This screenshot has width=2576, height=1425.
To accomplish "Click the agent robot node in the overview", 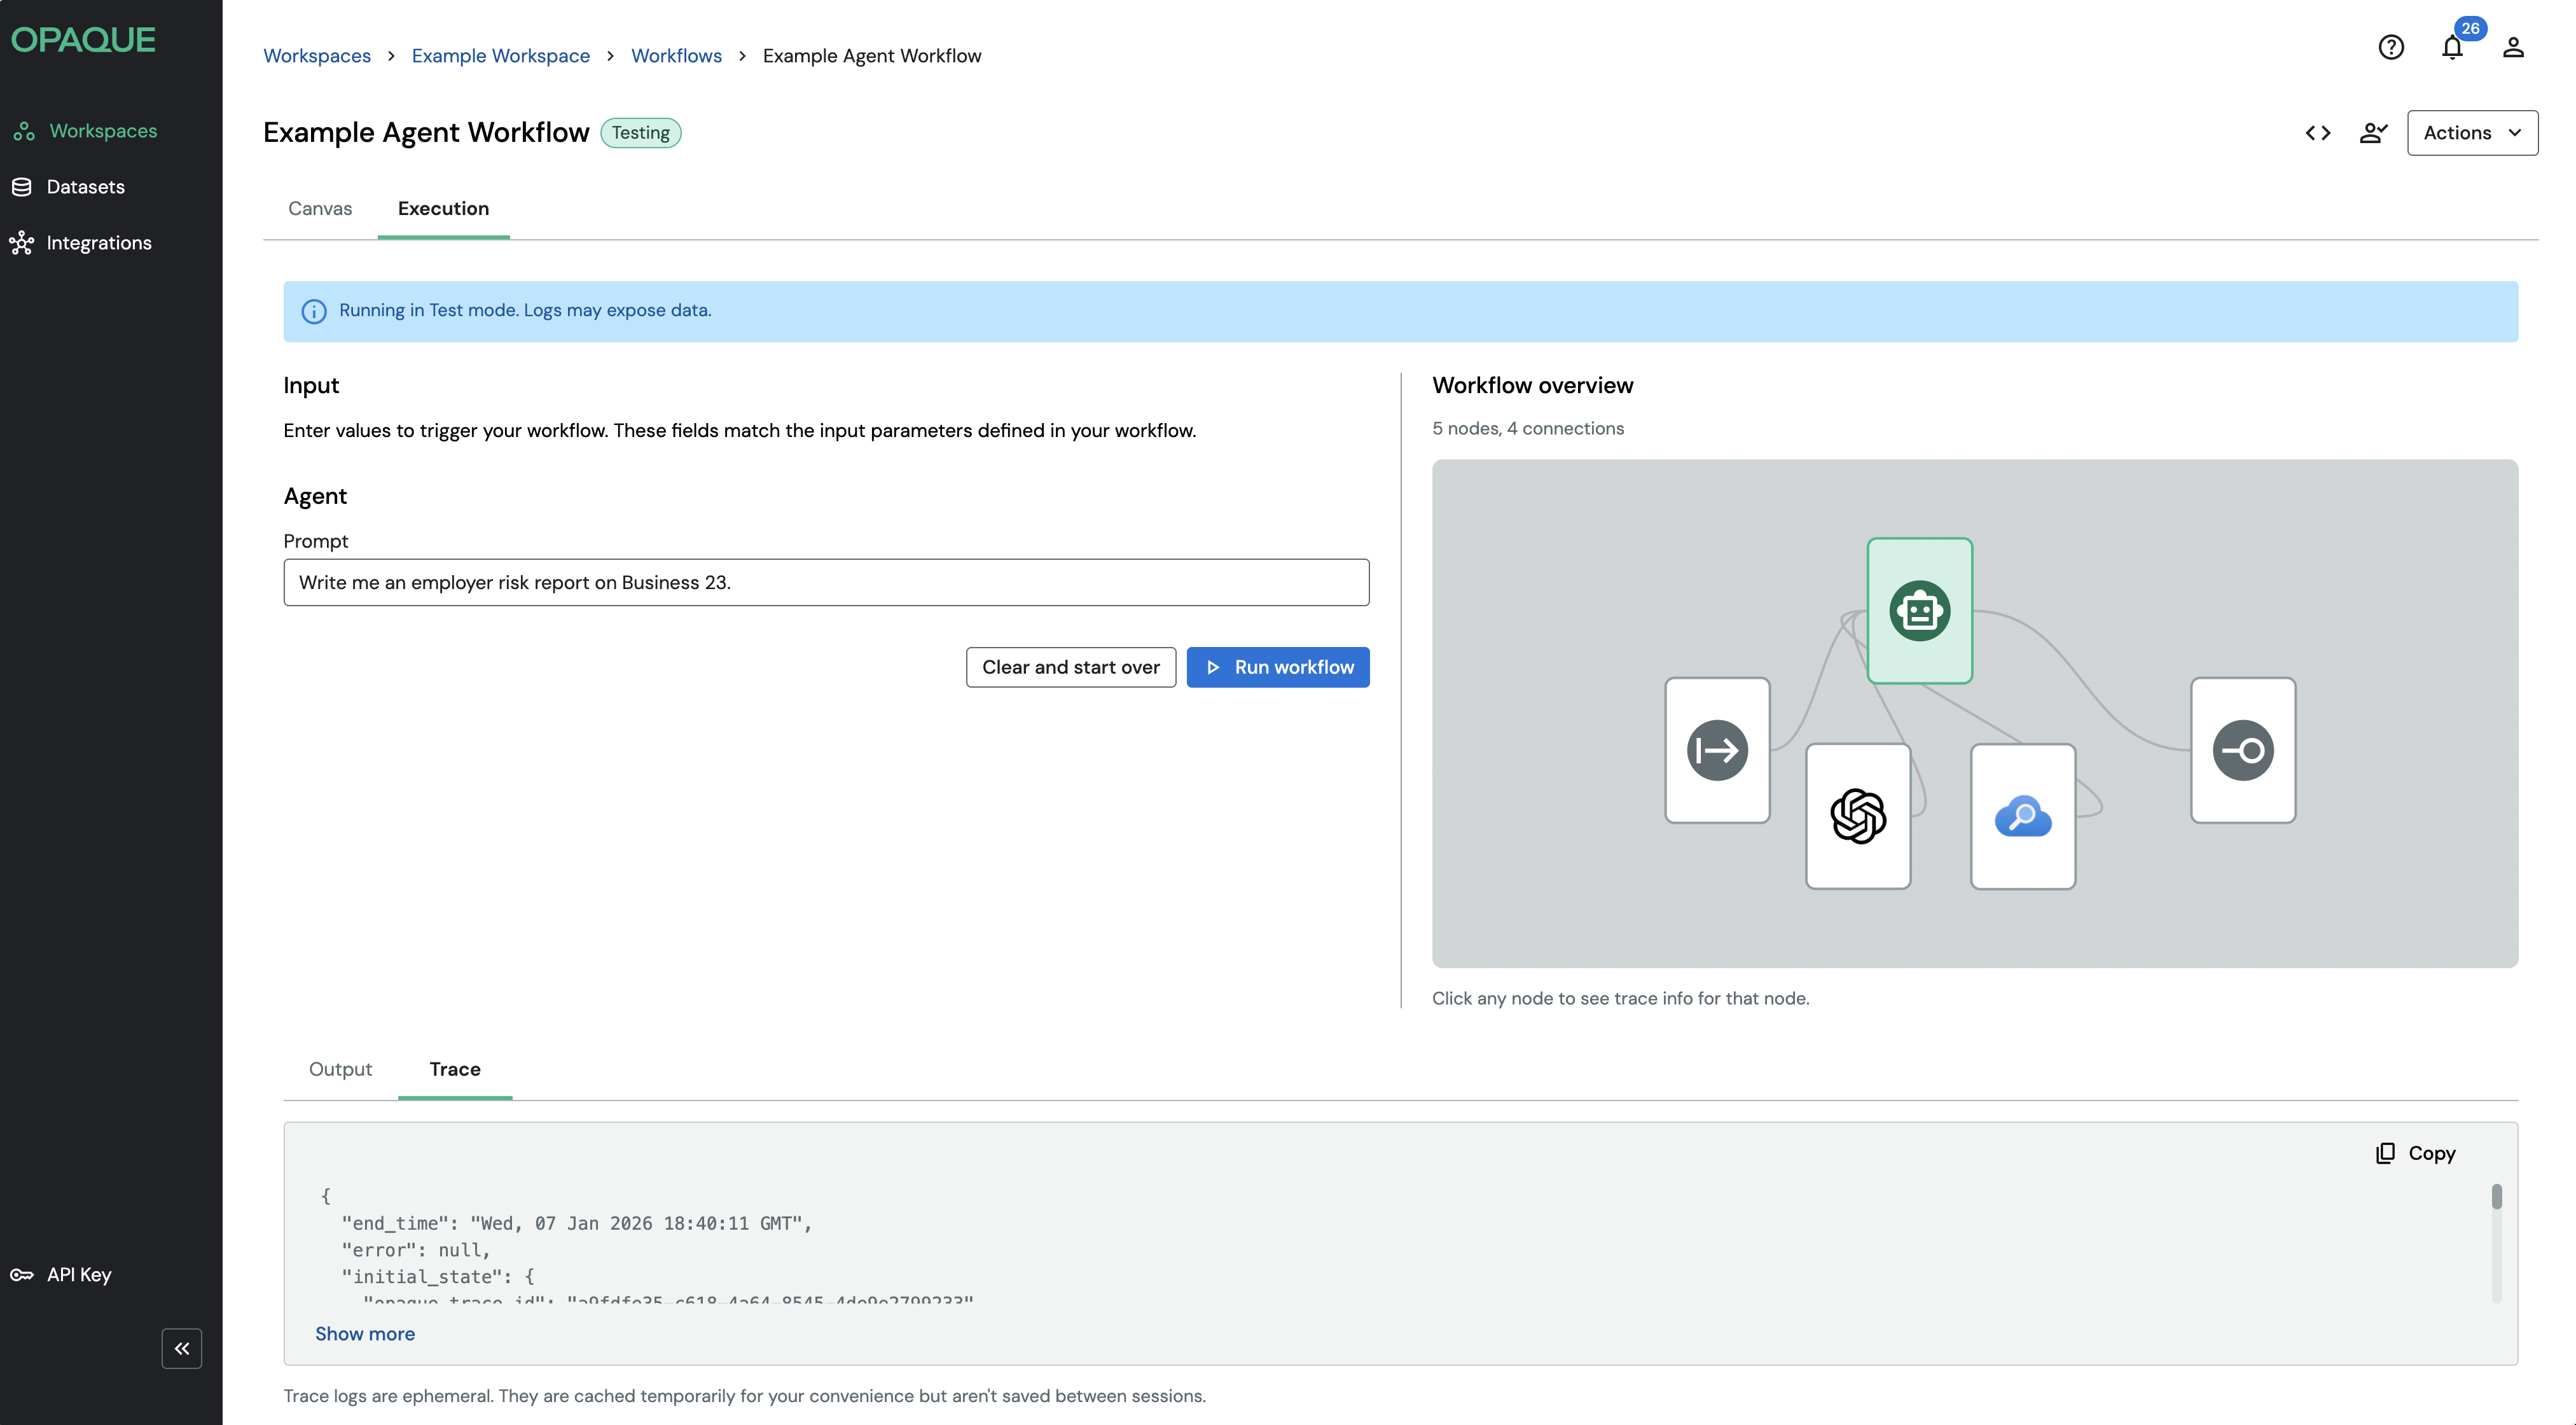I will [1919, 610].
